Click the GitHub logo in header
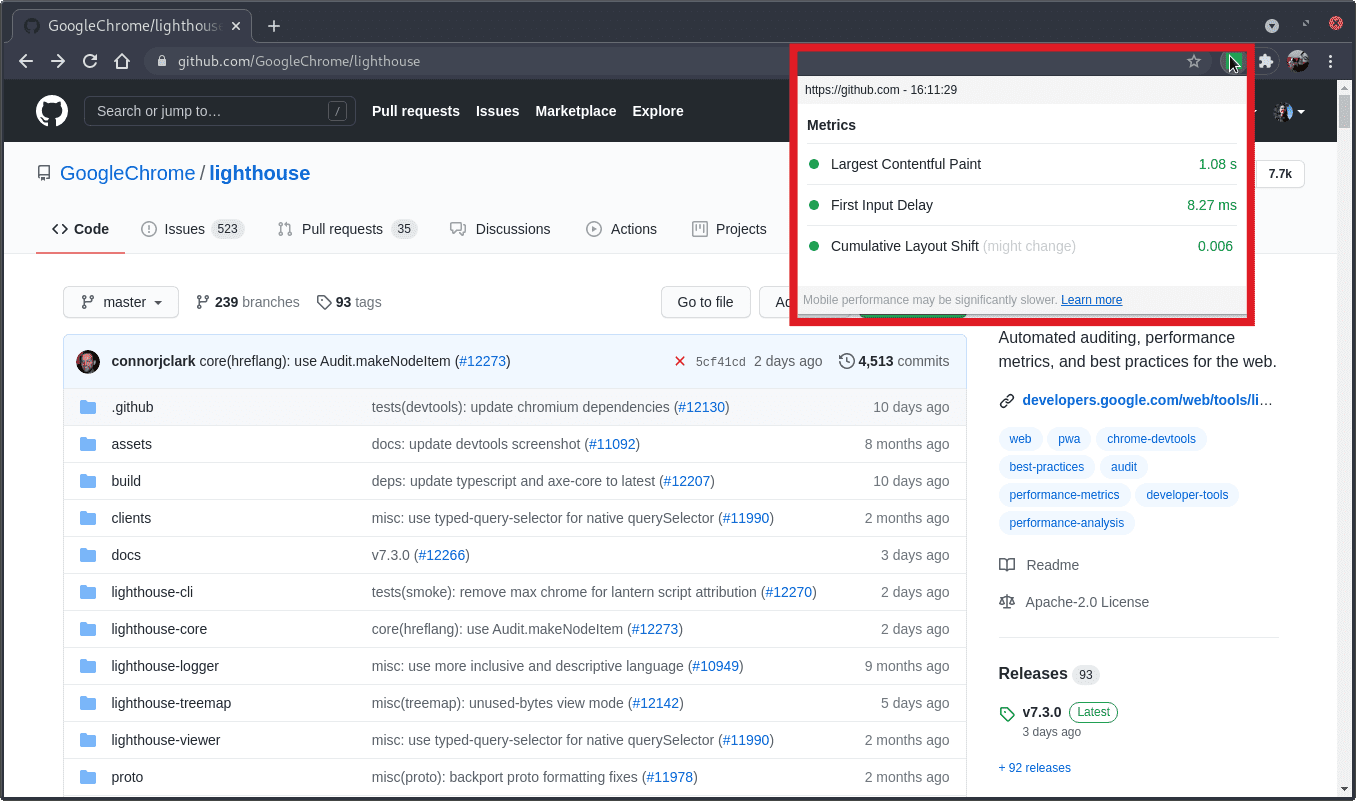Image resolution: width=1356 pixels, height=801 pixels. (x=52, y=111)
